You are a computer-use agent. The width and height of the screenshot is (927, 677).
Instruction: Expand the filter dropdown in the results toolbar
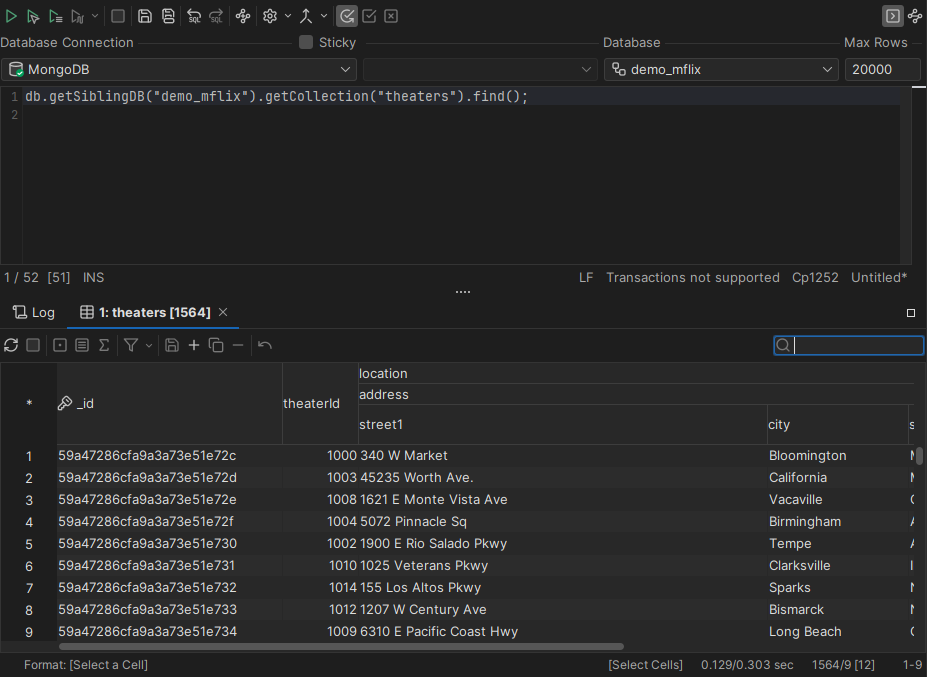click(149, 345)
